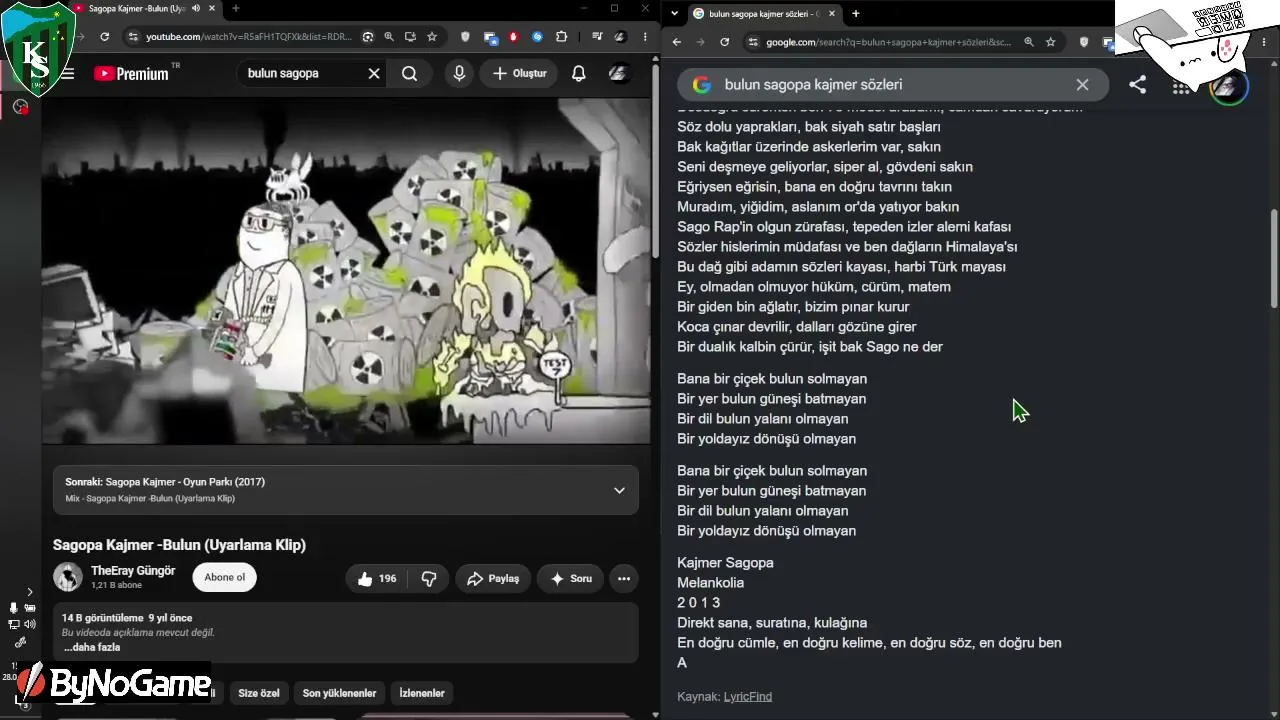This screenshot has height=720, width=1280.
Task: Open new tab in YouTube window
Action: pyautogui.click(x=236, y=9)
